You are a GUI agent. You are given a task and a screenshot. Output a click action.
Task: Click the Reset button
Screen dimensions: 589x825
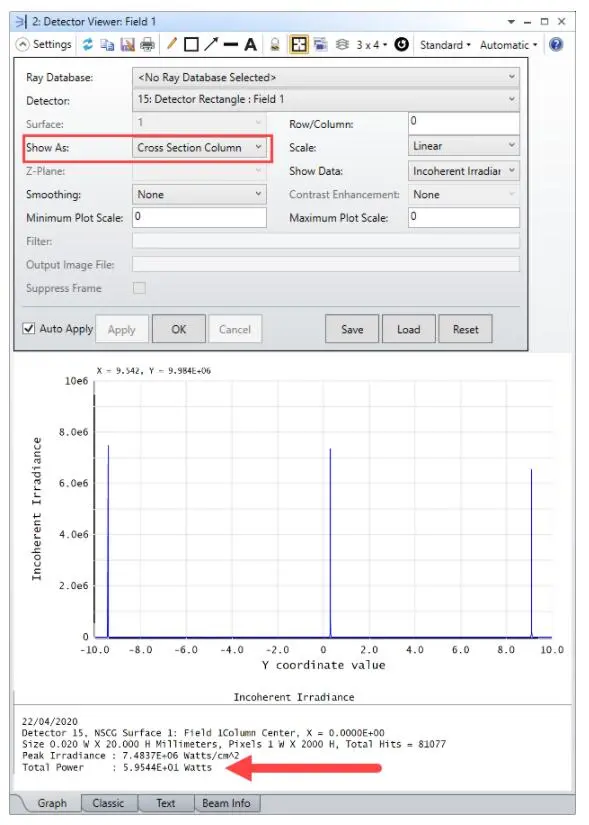[x=465, y=329]
